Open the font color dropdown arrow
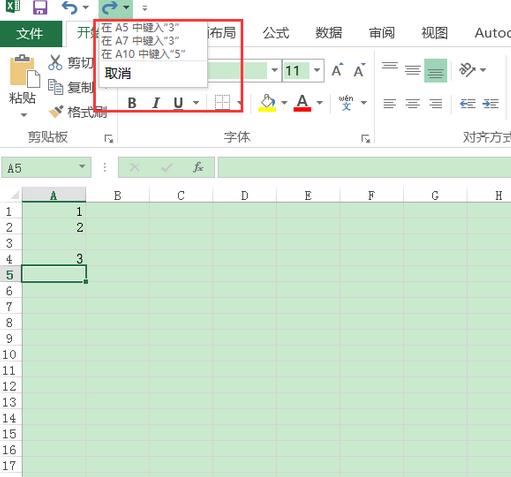 point(320,102)
